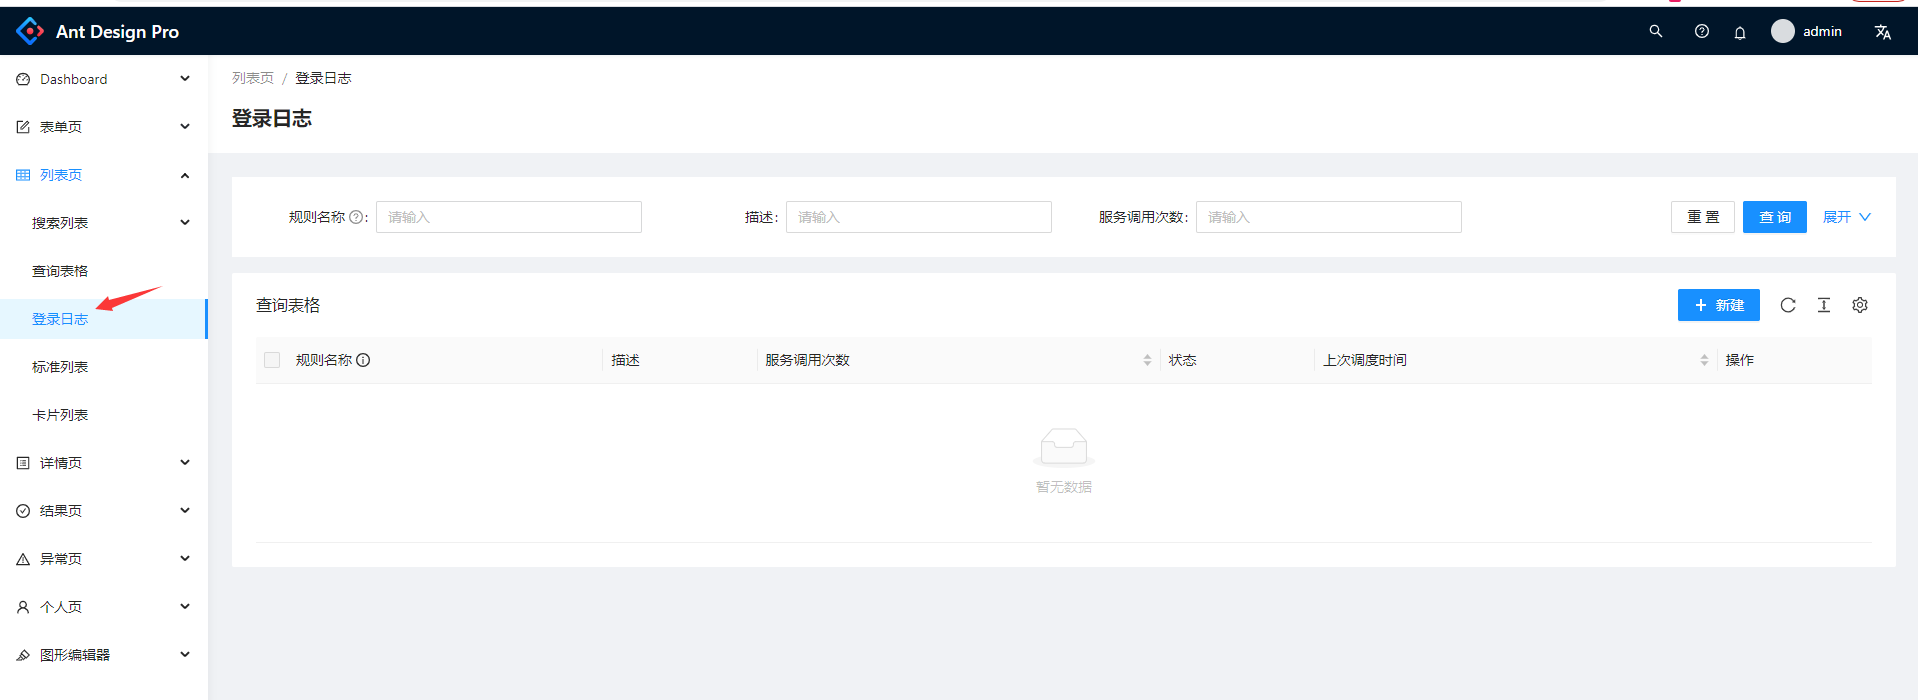
Task: Click the 描述 column header
Action: coord(626,360)
